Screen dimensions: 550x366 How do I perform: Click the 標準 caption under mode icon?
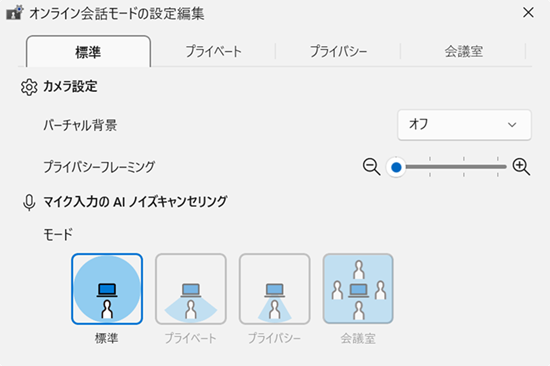(x=107, y=338)
